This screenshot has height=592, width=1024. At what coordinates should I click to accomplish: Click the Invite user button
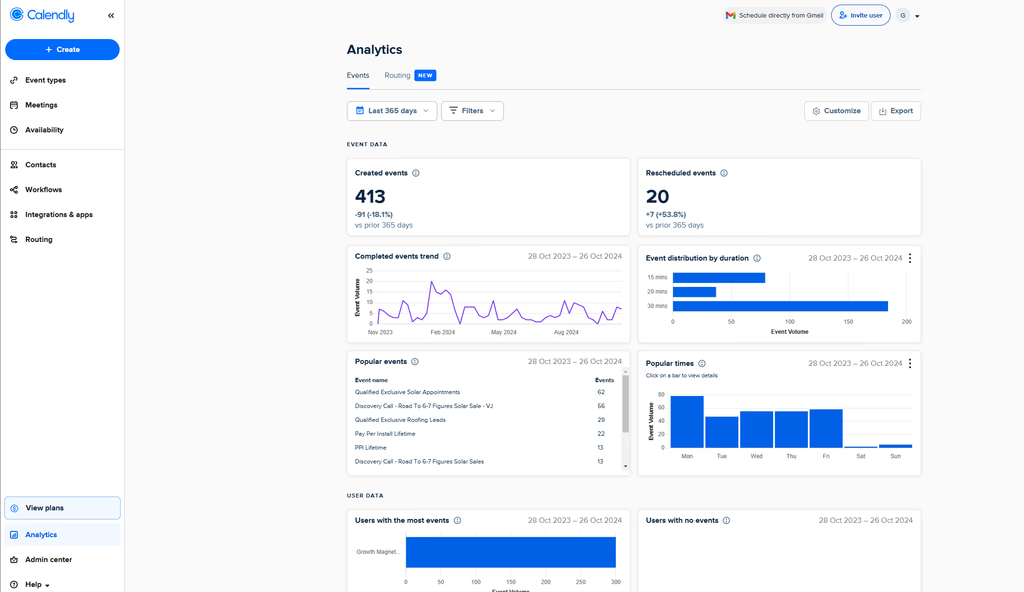pos(860,15)
